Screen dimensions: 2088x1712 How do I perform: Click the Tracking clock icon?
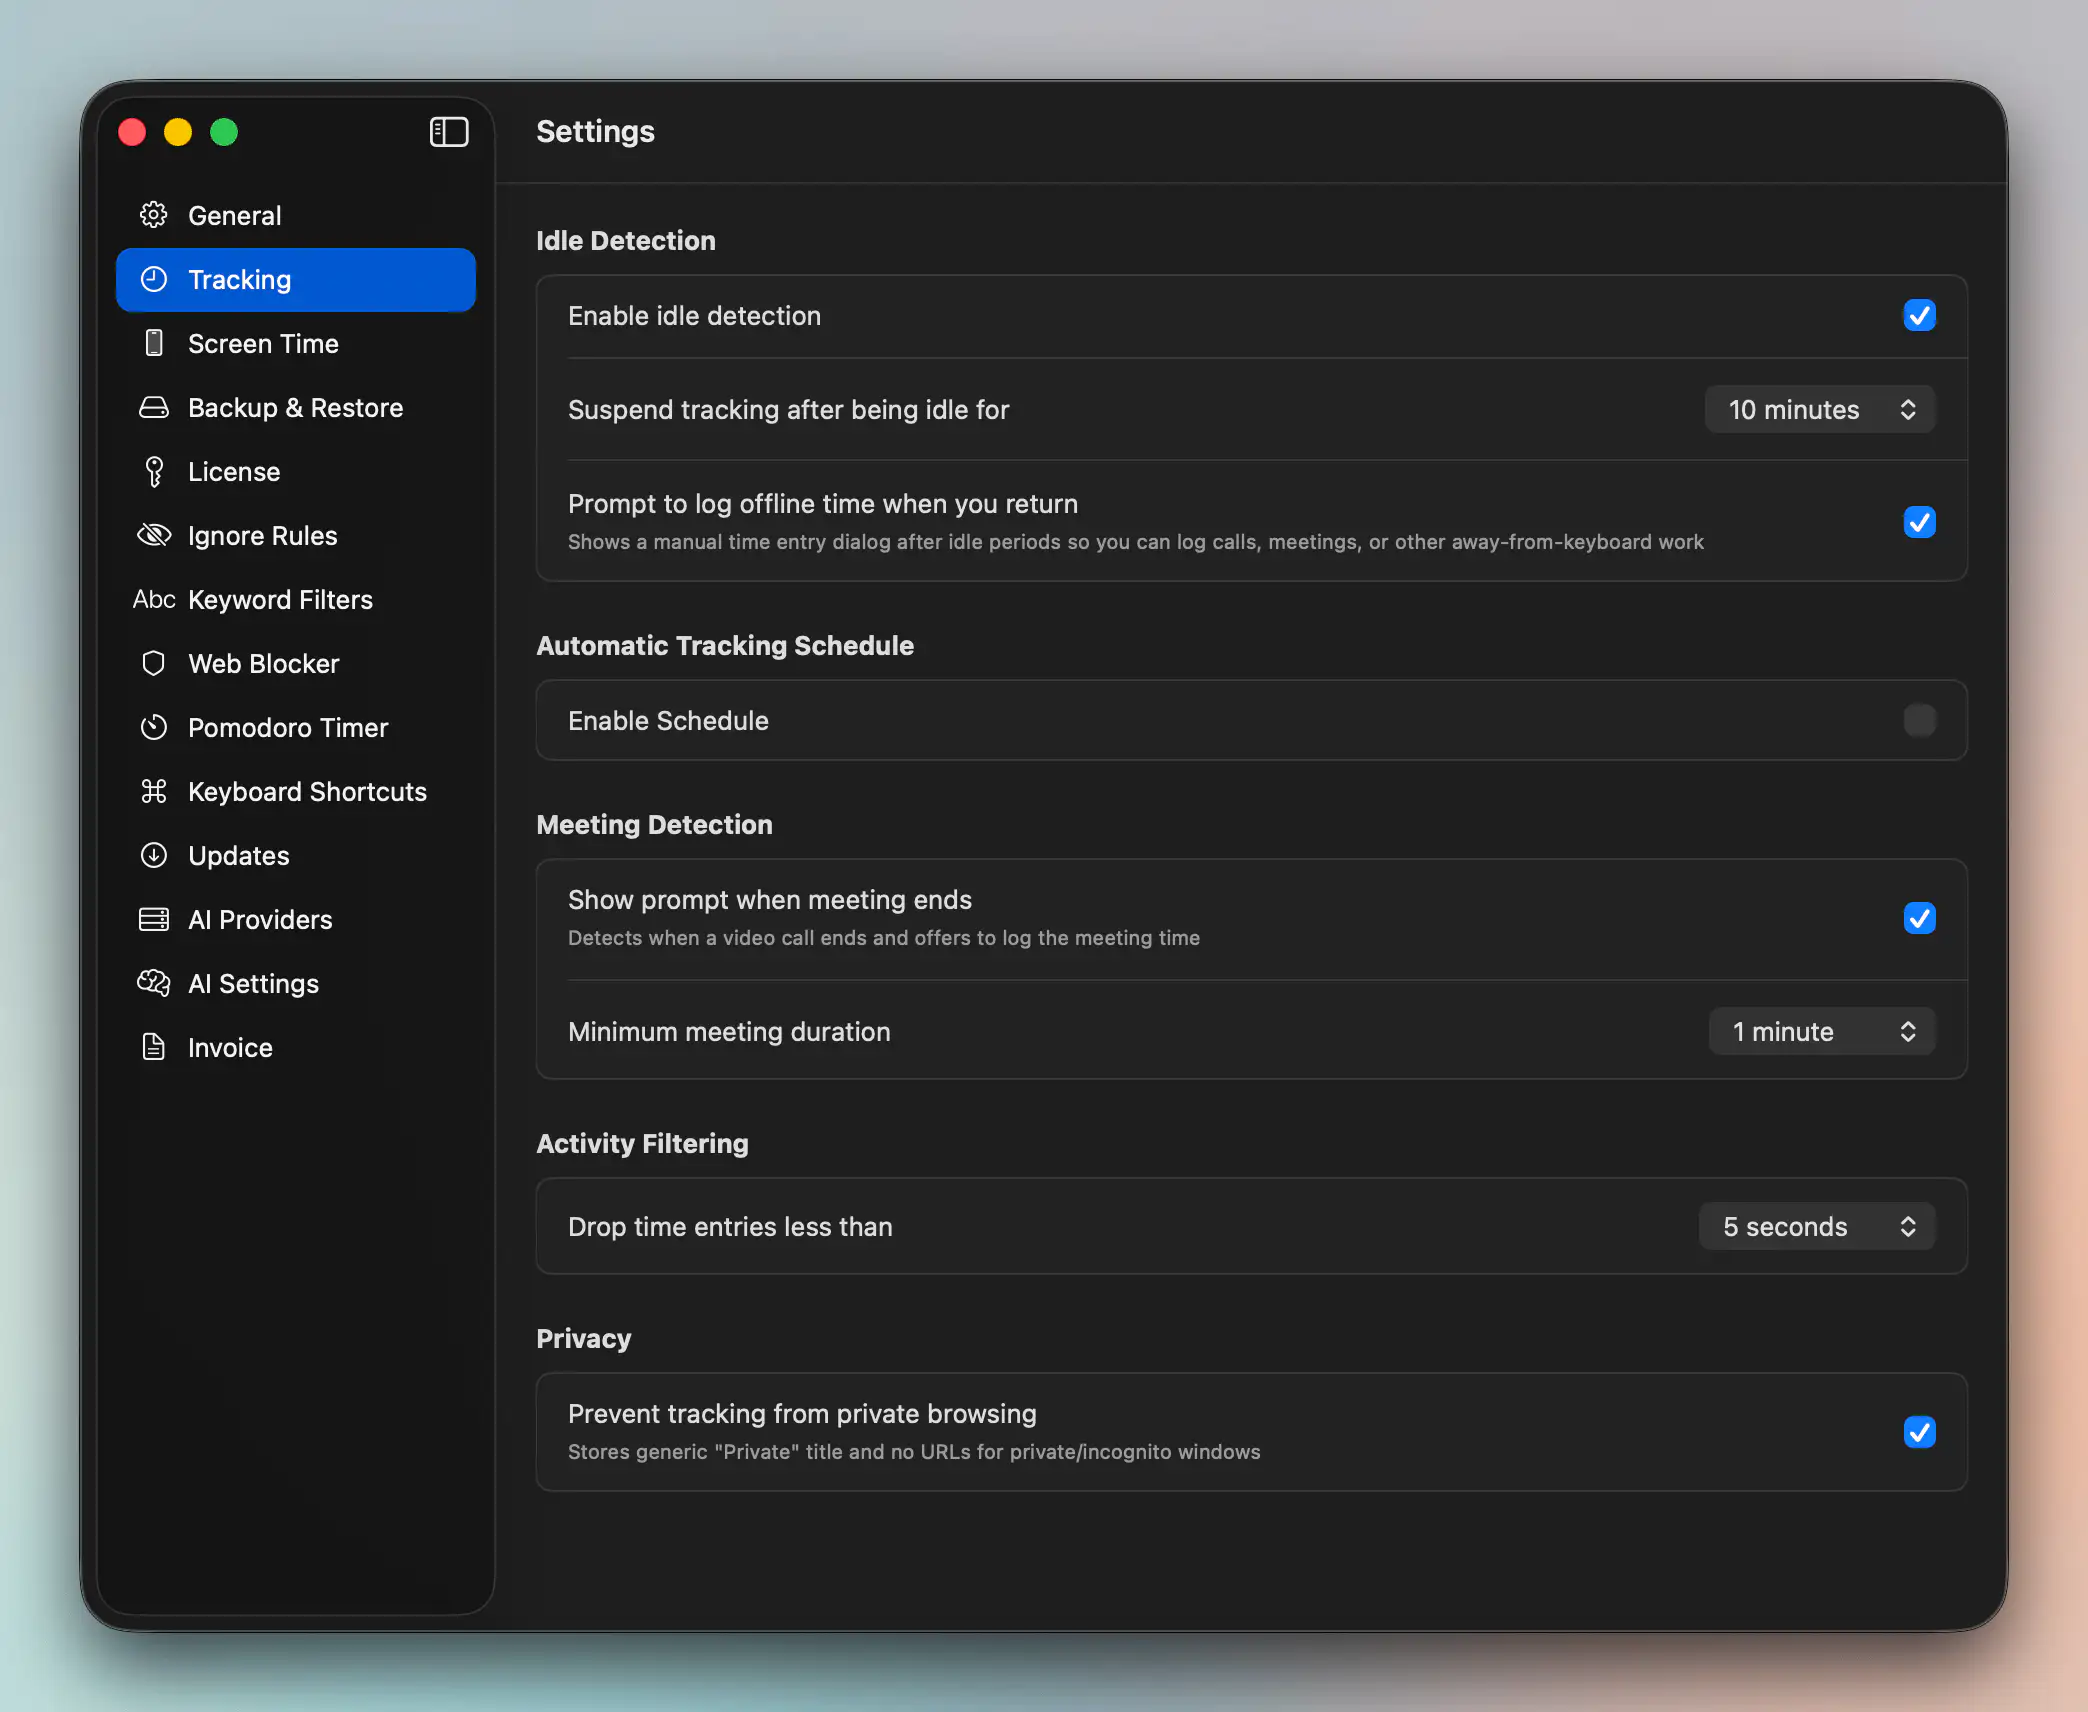tap(153, 279)
